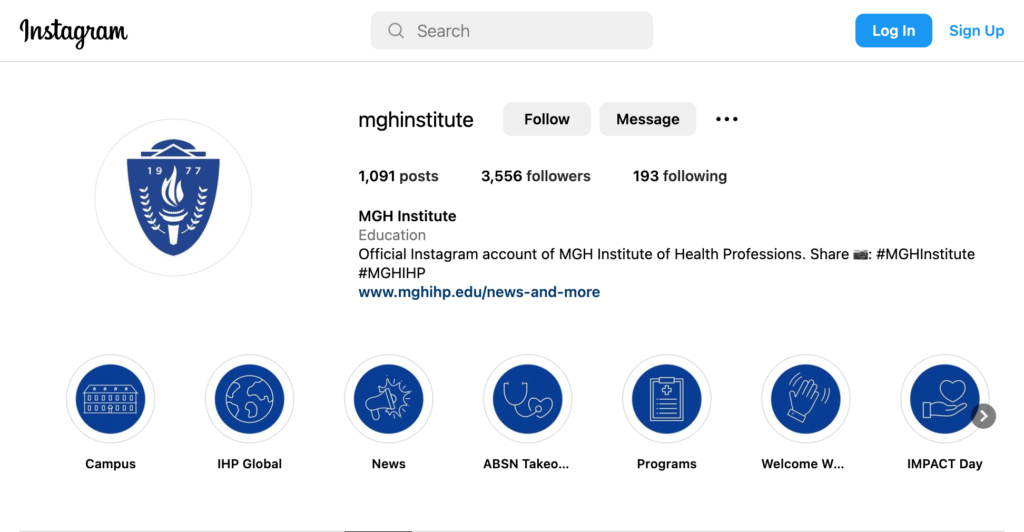Click the search magnifier icon
The image size is (1024, 532).
[x=396, y=31]
